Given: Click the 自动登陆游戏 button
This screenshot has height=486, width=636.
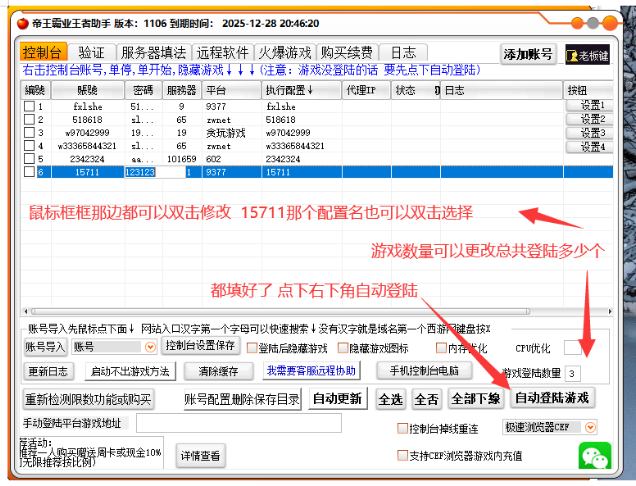Looking at the screenshot, I should click(552, 398).
